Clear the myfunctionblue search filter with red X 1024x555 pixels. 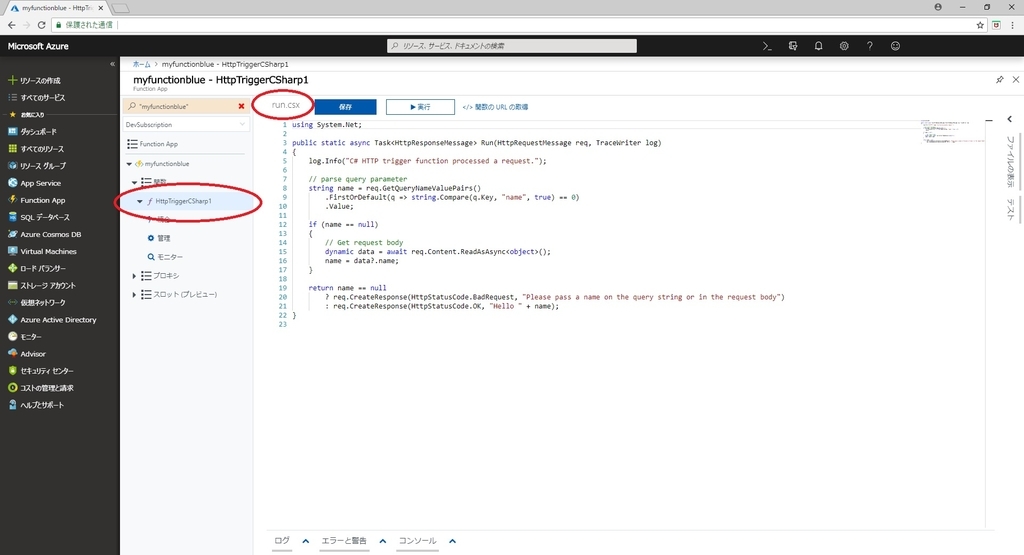click(x=242, y=106)
